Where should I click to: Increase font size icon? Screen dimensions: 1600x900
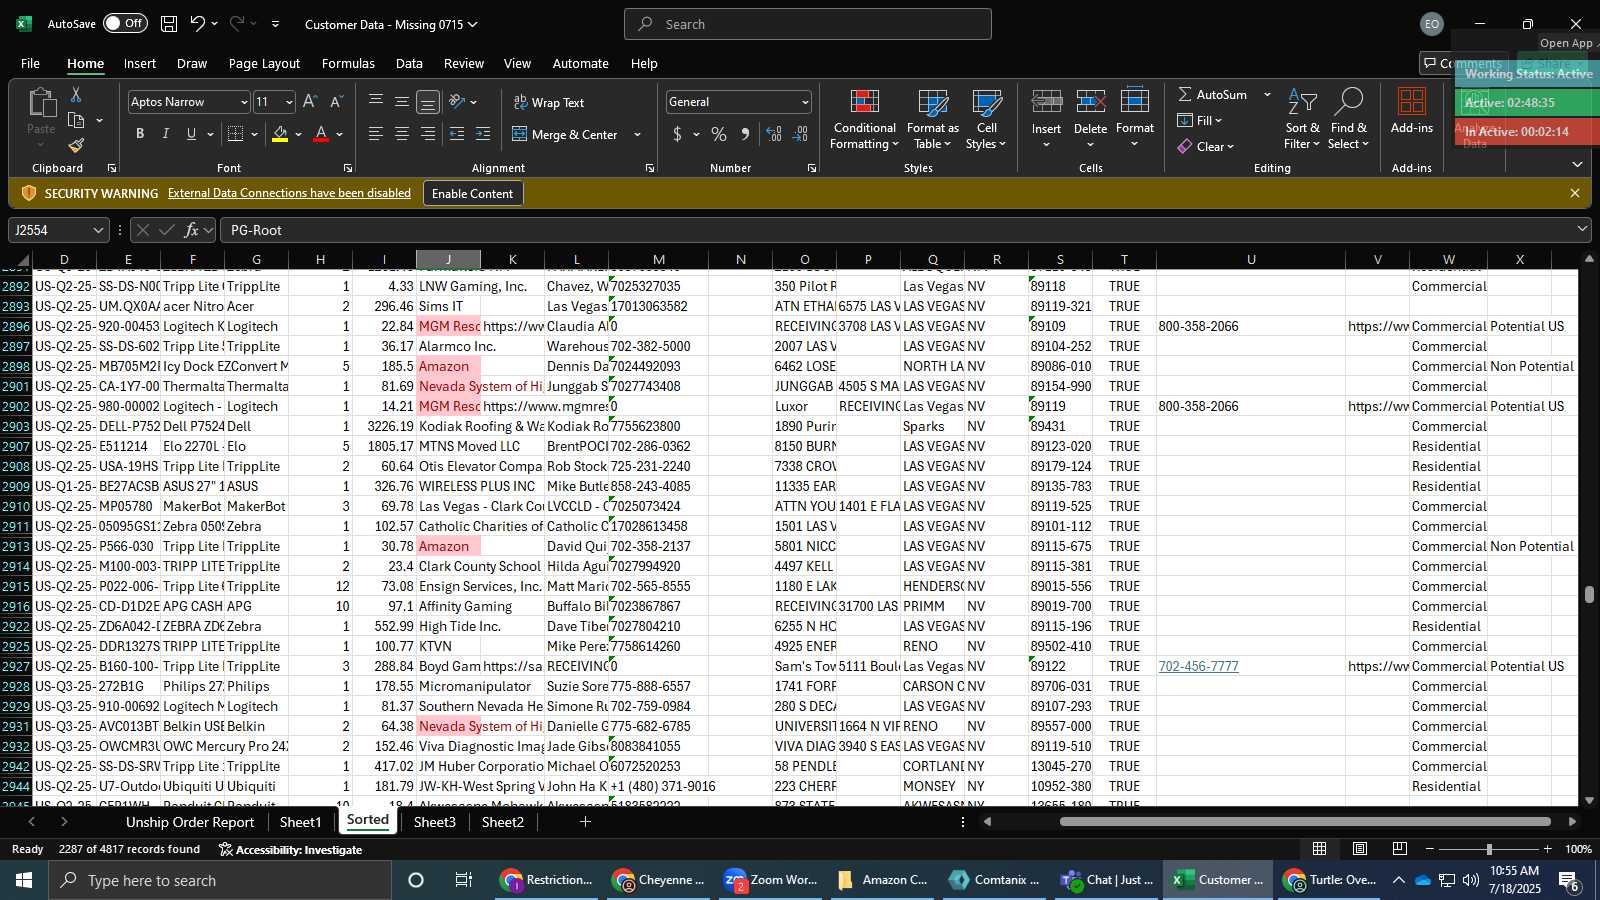tap(310, 102)
